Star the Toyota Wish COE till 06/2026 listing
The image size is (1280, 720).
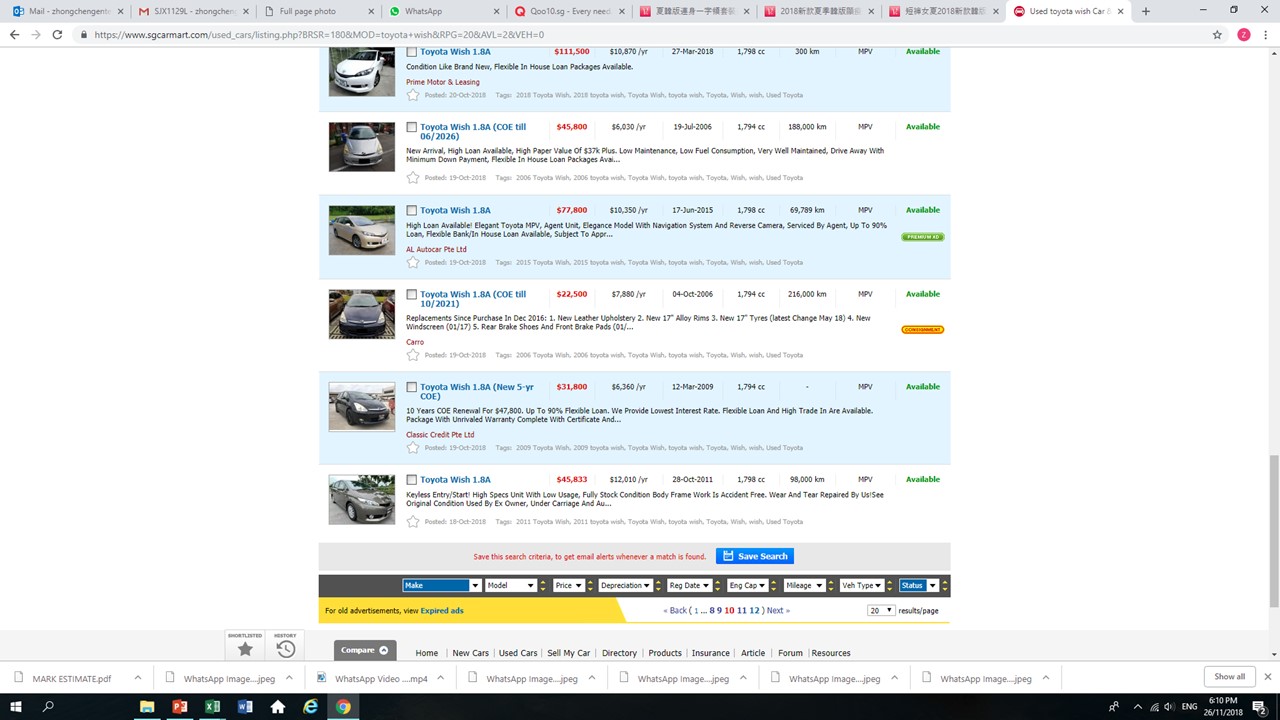pos(413,178)
